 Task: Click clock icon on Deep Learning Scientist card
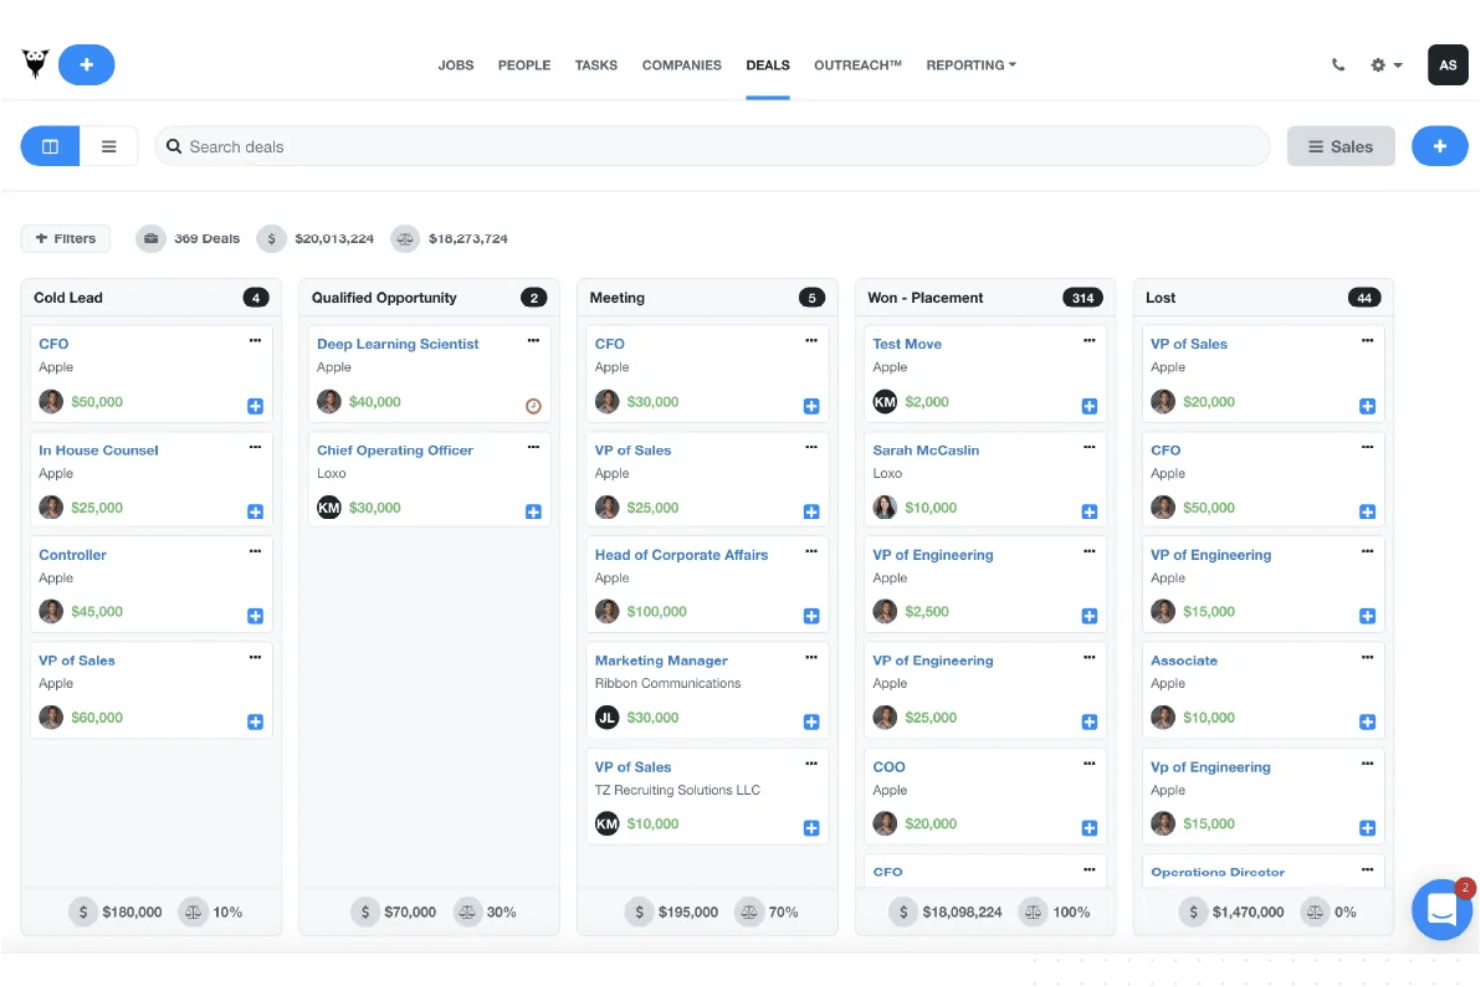coord(533,406)
